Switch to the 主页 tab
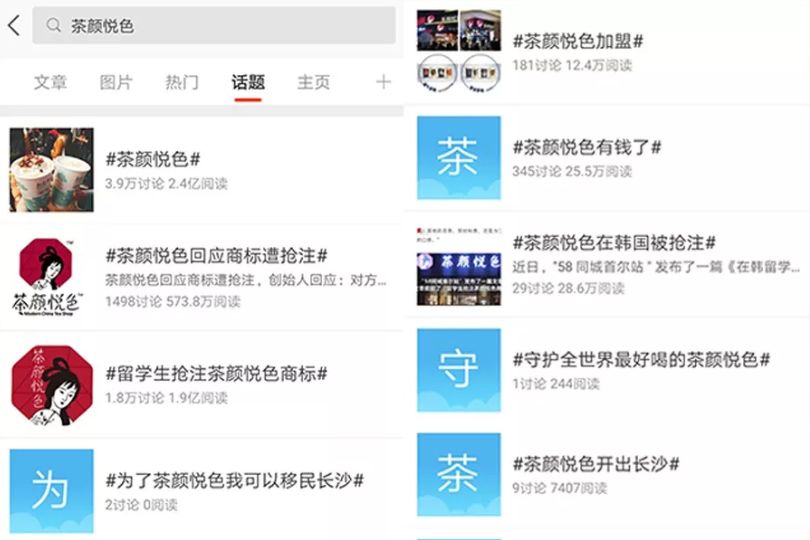 coord(314,82)
